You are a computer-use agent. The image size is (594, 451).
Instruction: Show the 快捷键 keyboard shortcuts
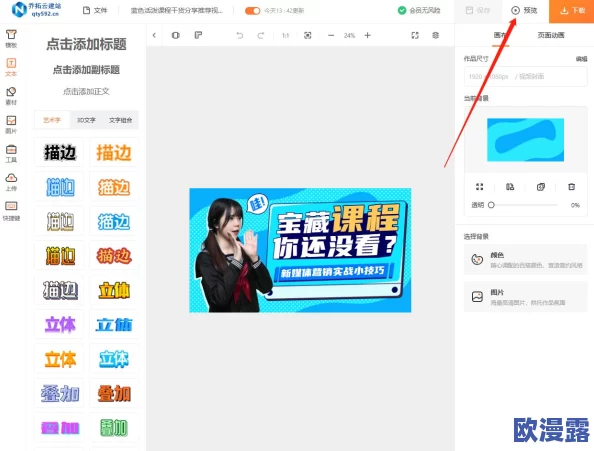(x=11, y=211)
